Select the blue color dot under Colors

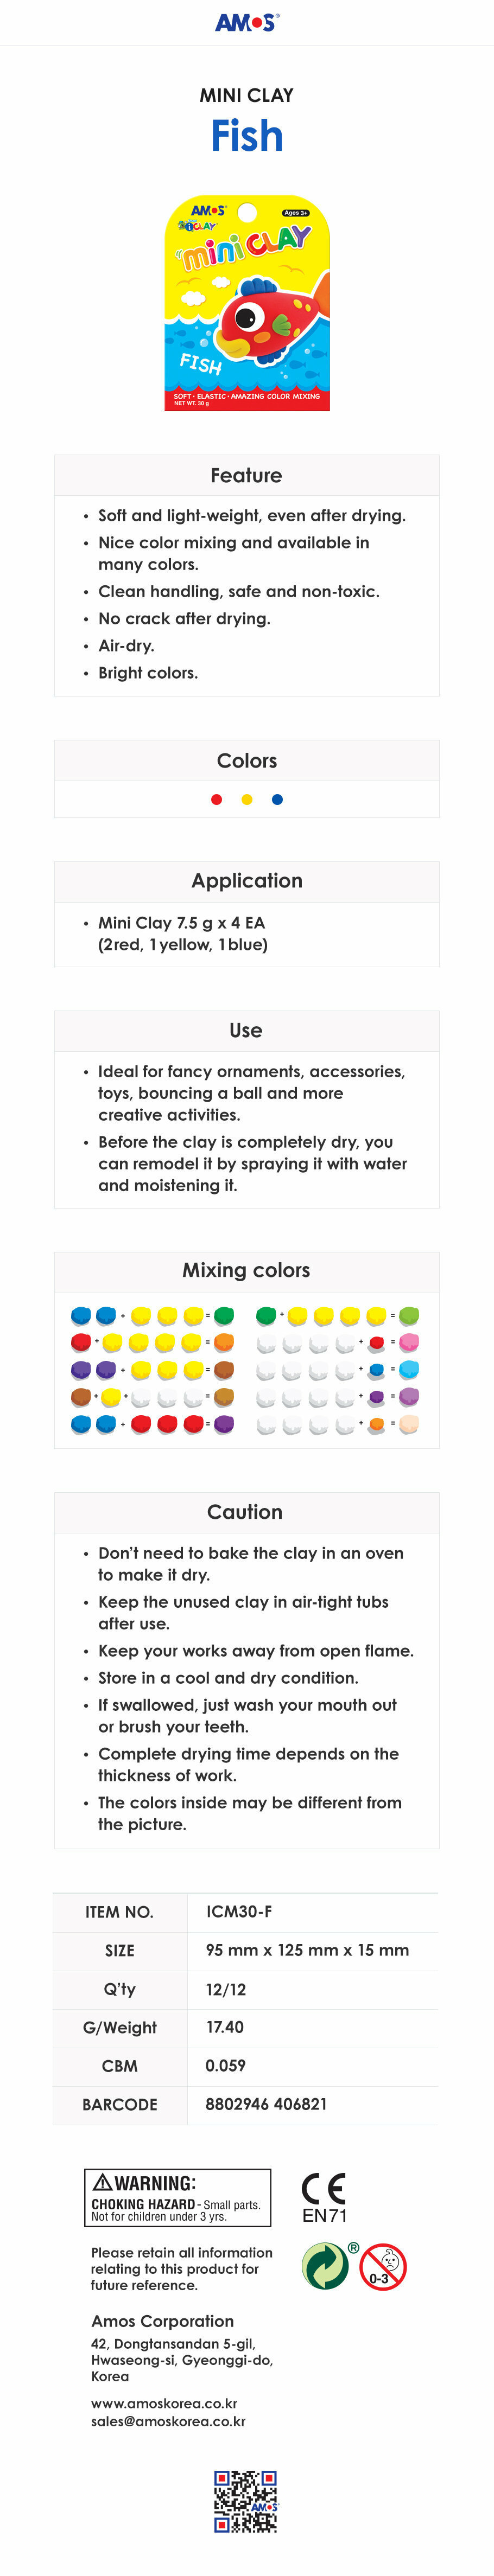coord(277,799)
